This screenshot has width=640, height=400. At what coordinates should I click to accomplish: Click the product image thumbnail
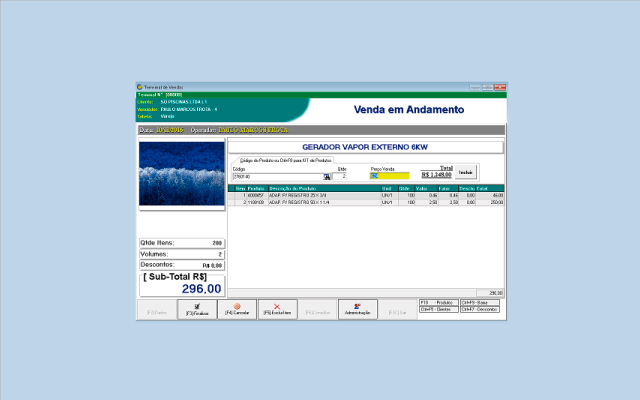(x=181, y=174)
